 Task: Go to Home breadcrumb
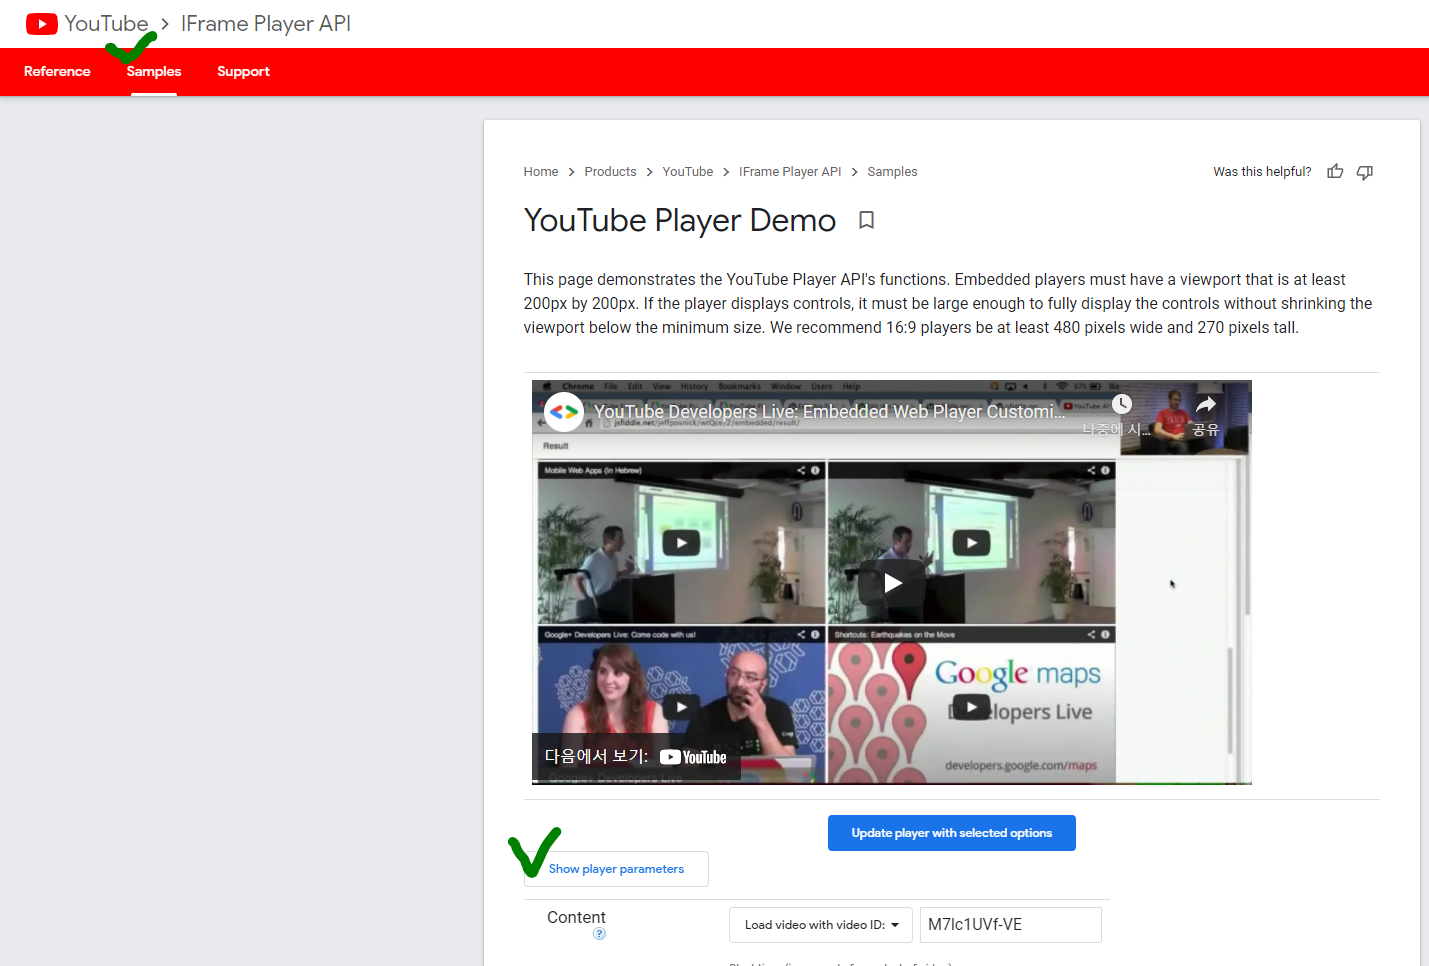point(541,172)
